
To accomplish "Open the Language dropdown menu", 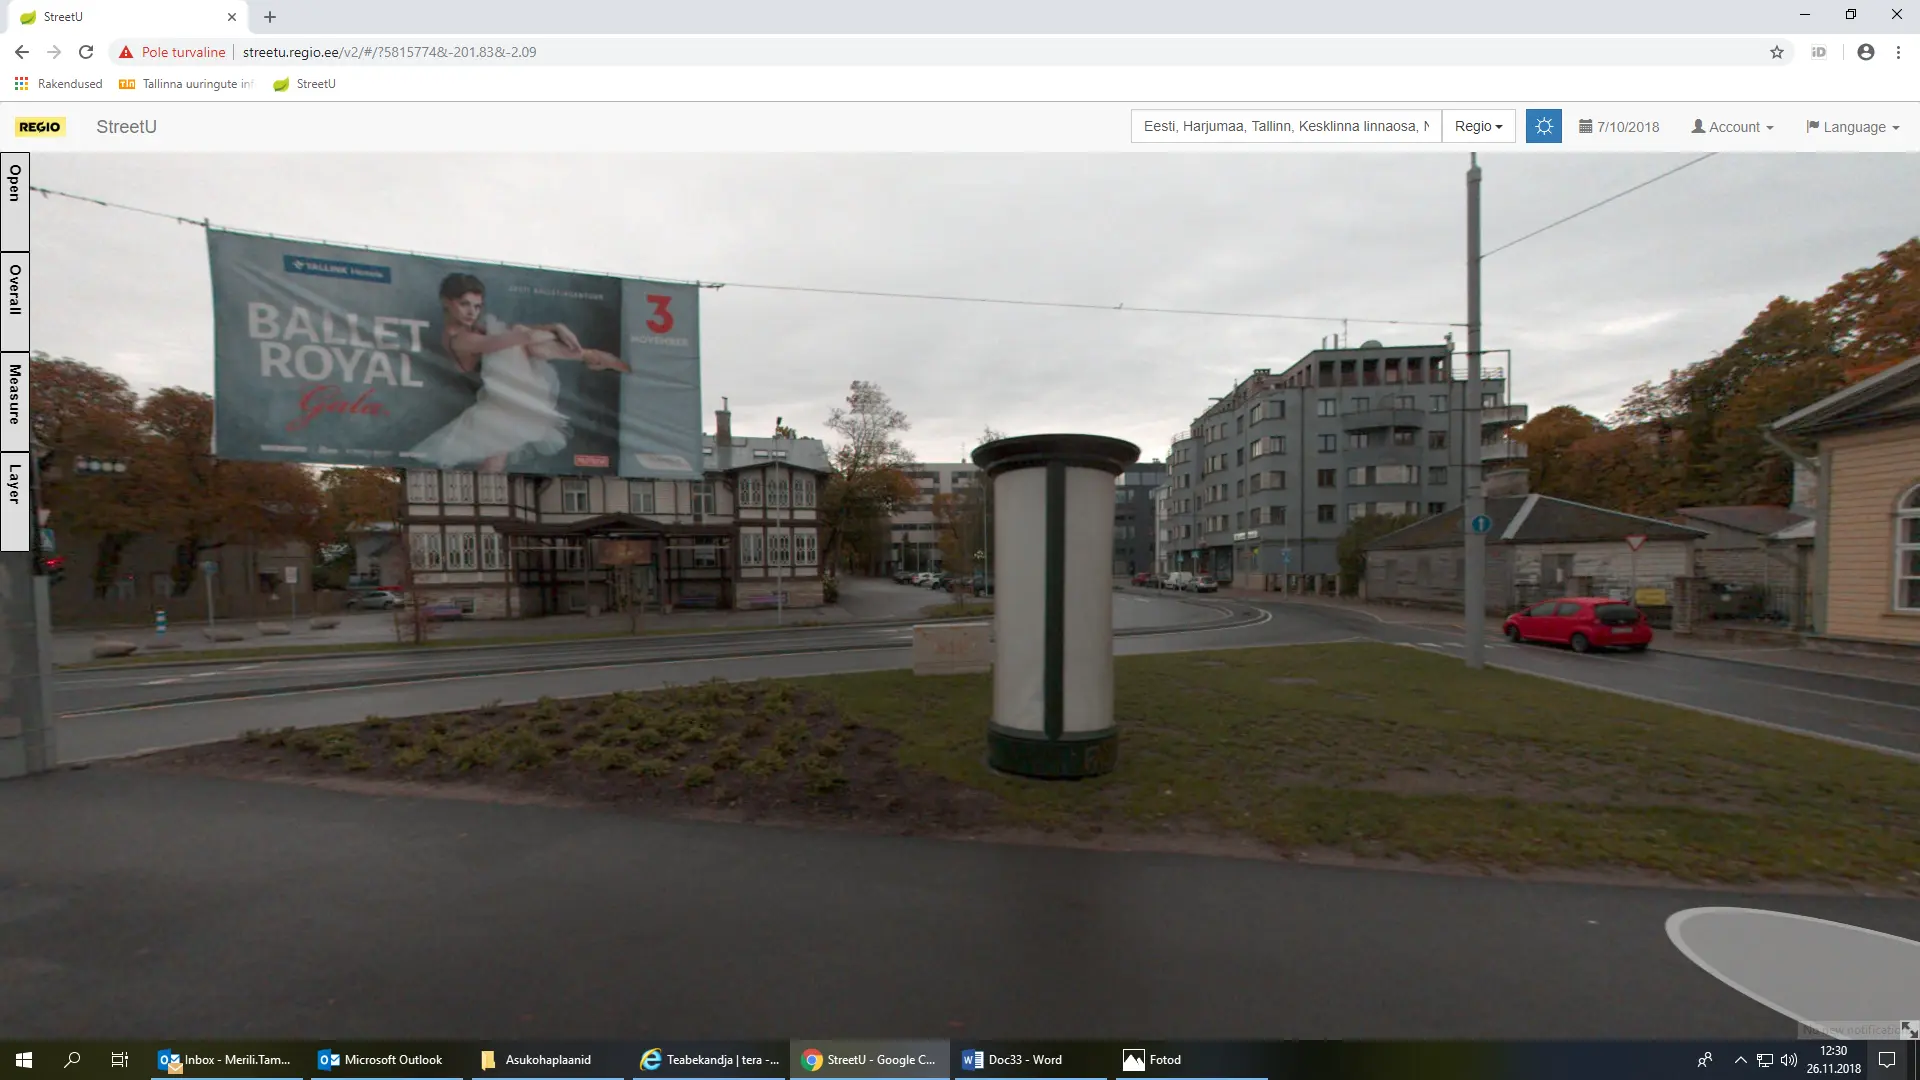I will pos(1853,127).
